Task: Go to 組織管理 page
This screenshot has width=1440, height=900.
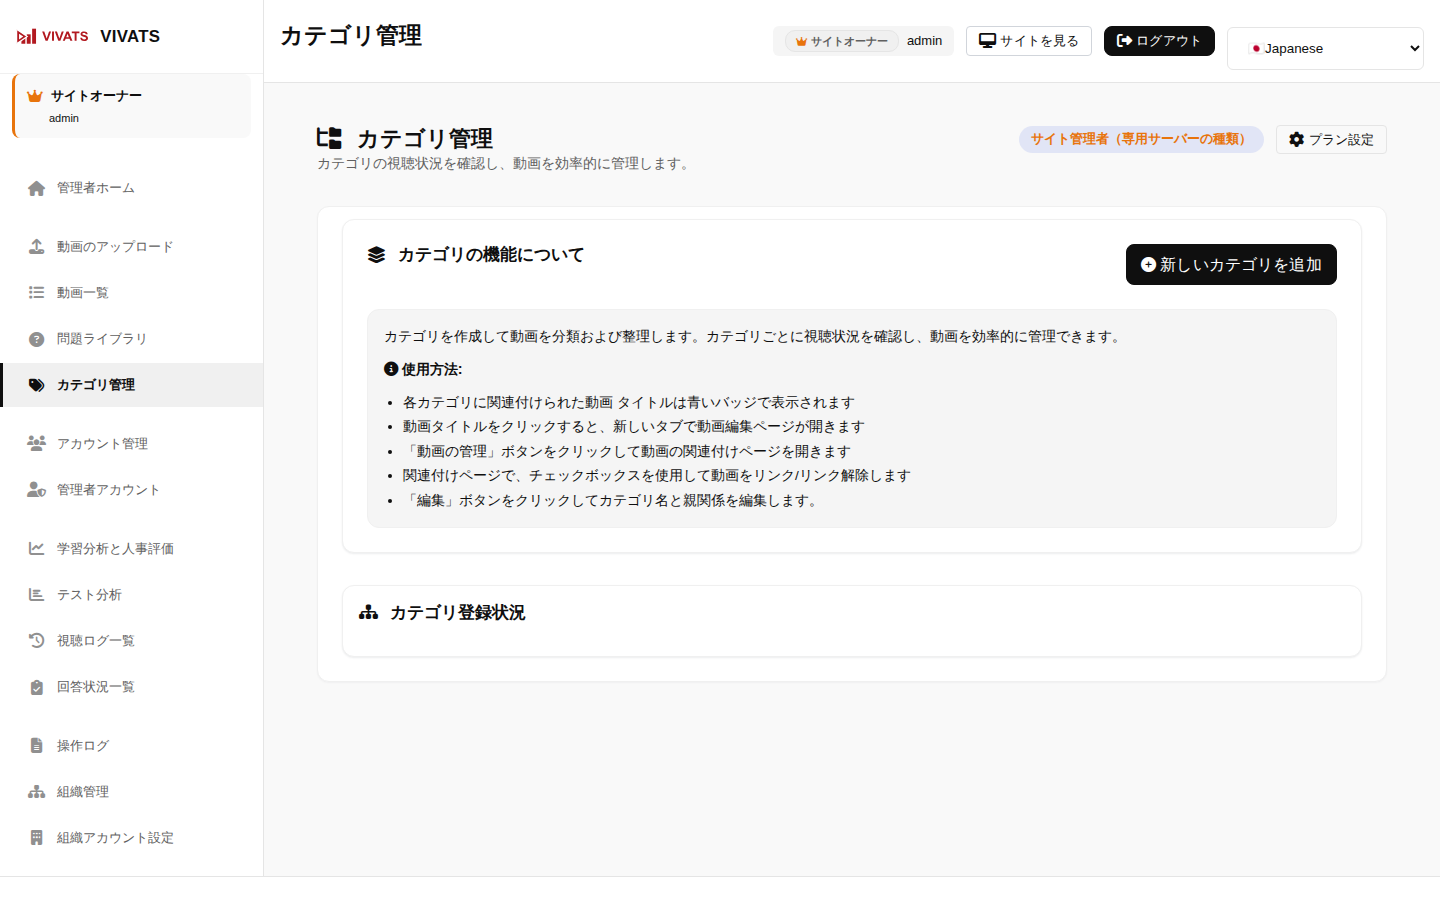Action: pyautogui.click(x=132, y=792)
